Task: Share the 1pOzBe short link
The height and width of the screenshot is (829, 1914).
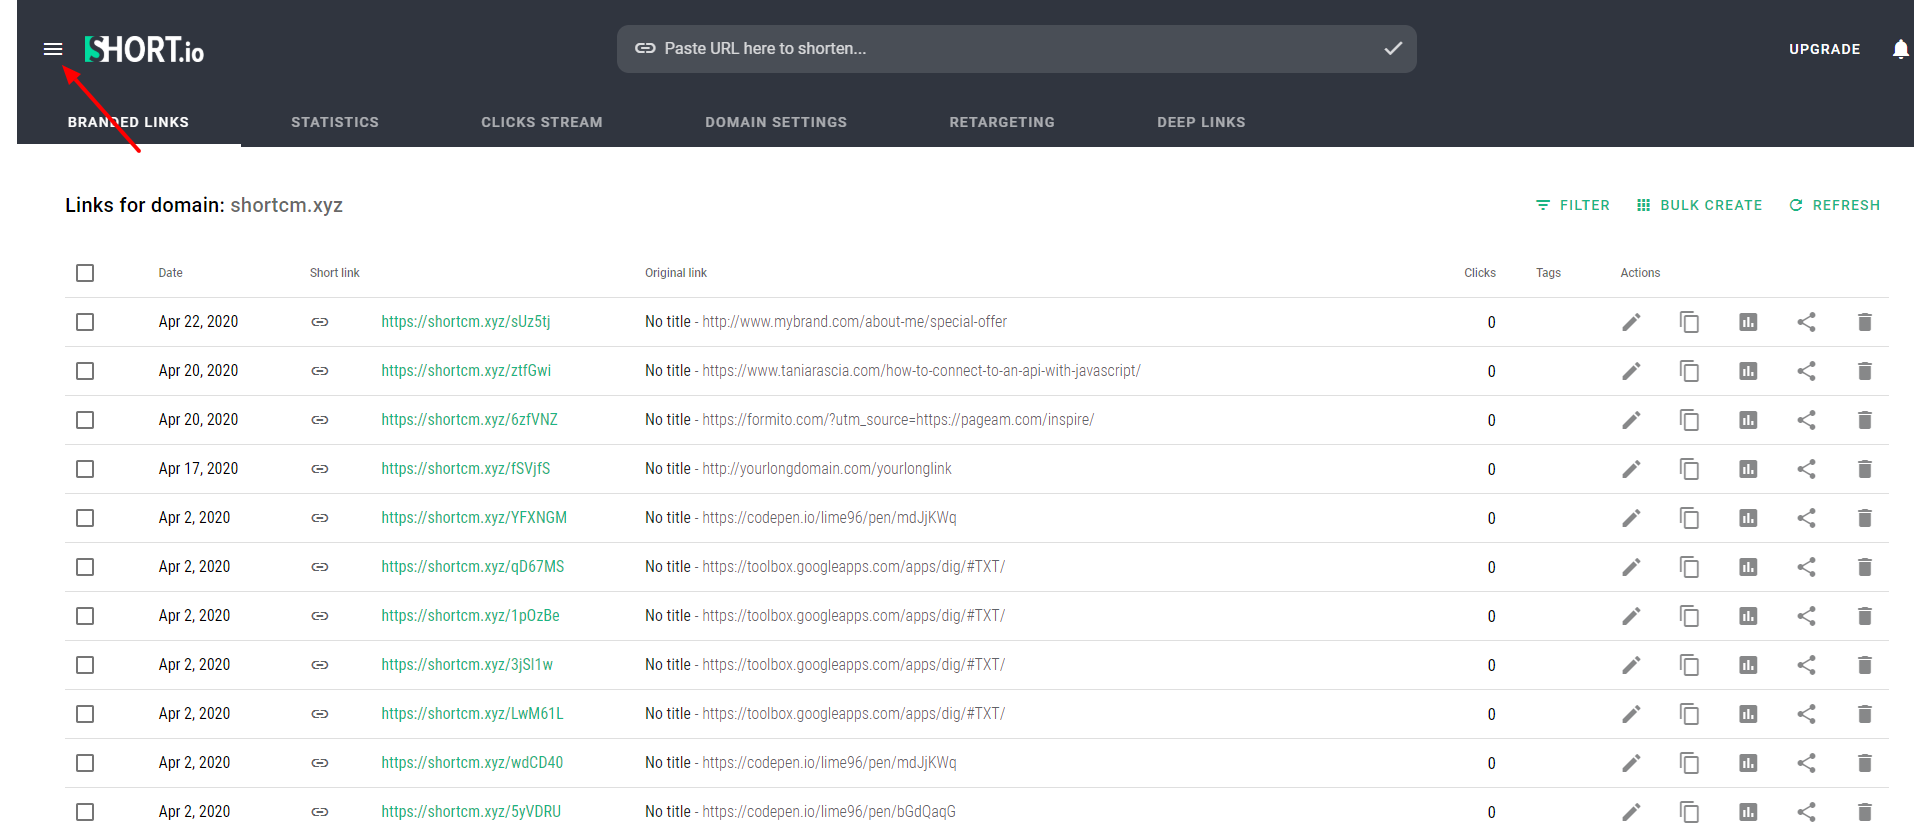Action: point(1806,616)
